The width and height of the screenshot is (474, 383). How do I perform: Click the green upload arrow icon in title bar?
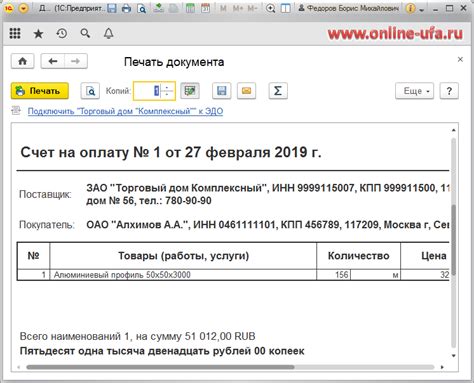click(158, 8)
